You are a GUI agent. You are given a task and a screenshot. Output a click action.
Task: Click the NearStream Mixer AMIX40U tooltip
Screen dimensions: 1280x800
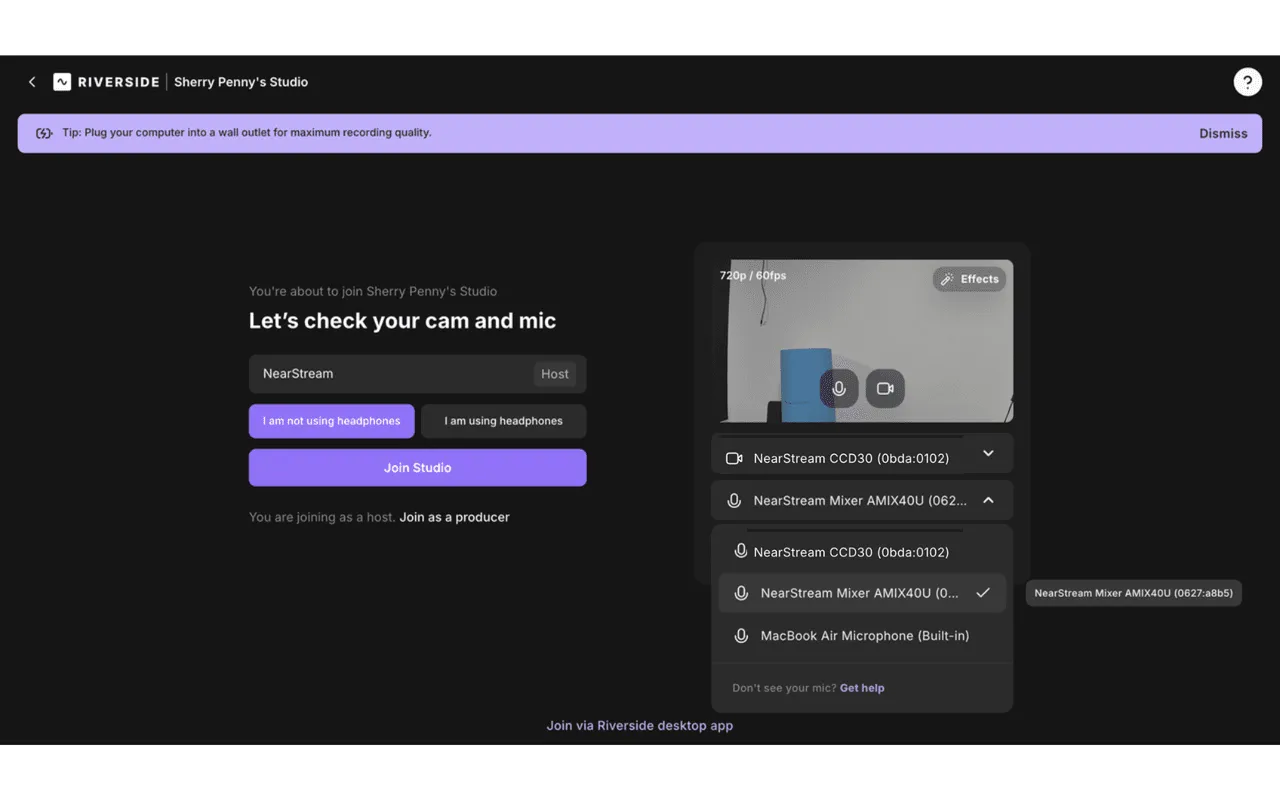pyautogui.click(x=1134, y=593)
